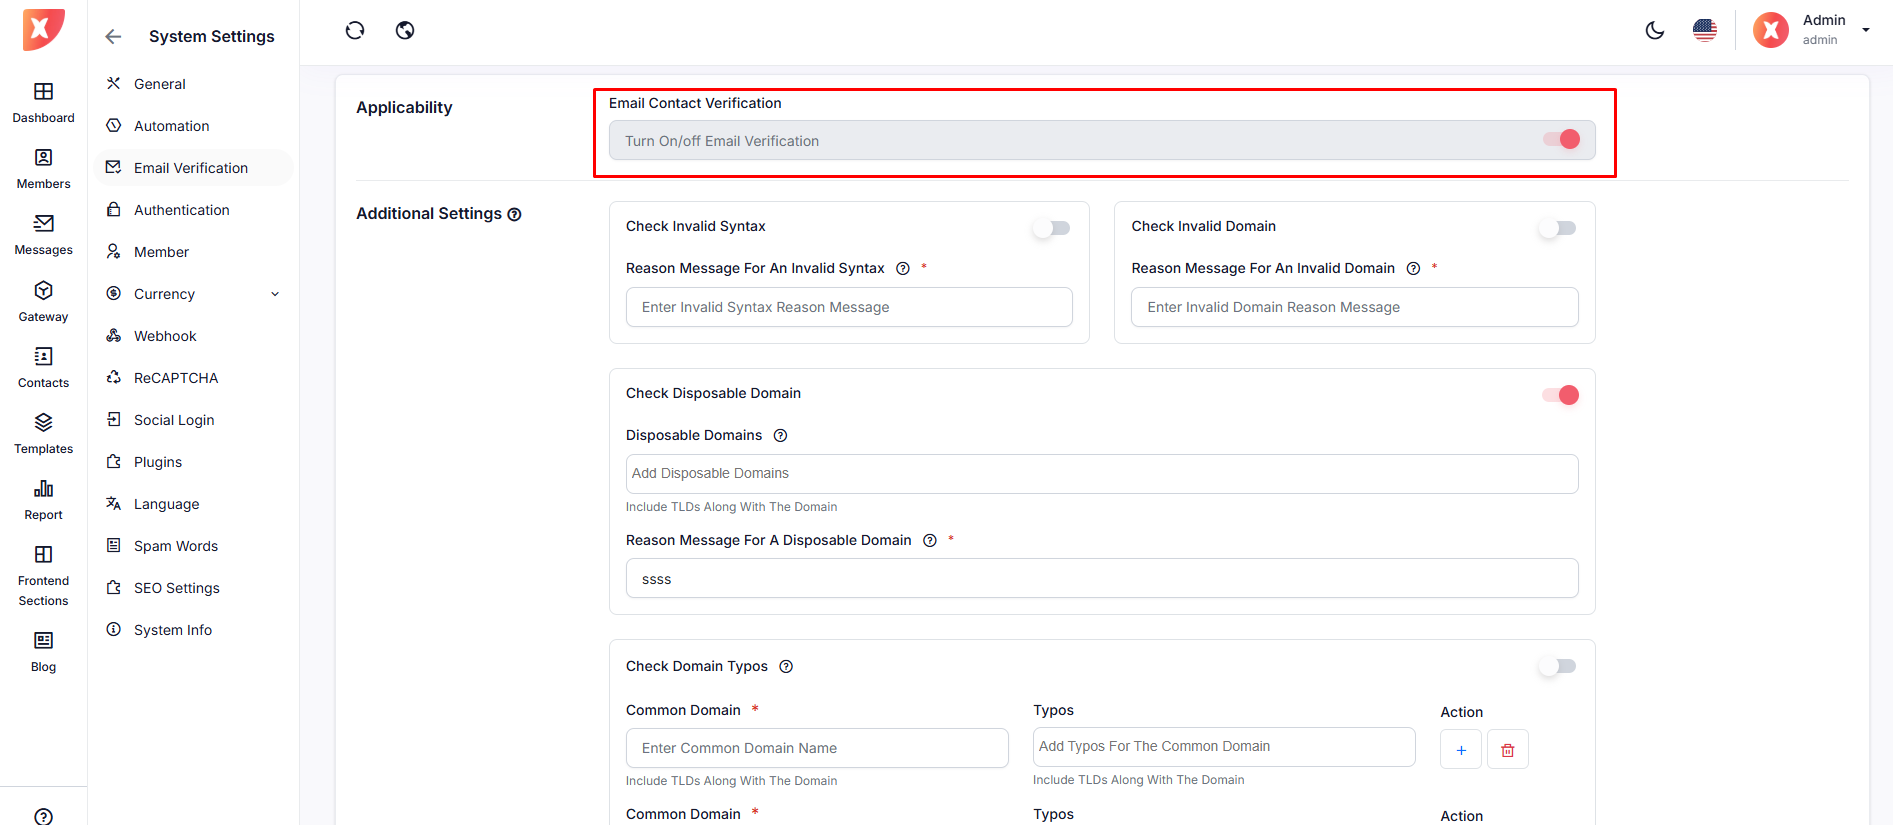Switch to dark mode with moon icon
The height and width of the screenshot is (825, 1893).
pyautogui.click(x=1655, y=30)
